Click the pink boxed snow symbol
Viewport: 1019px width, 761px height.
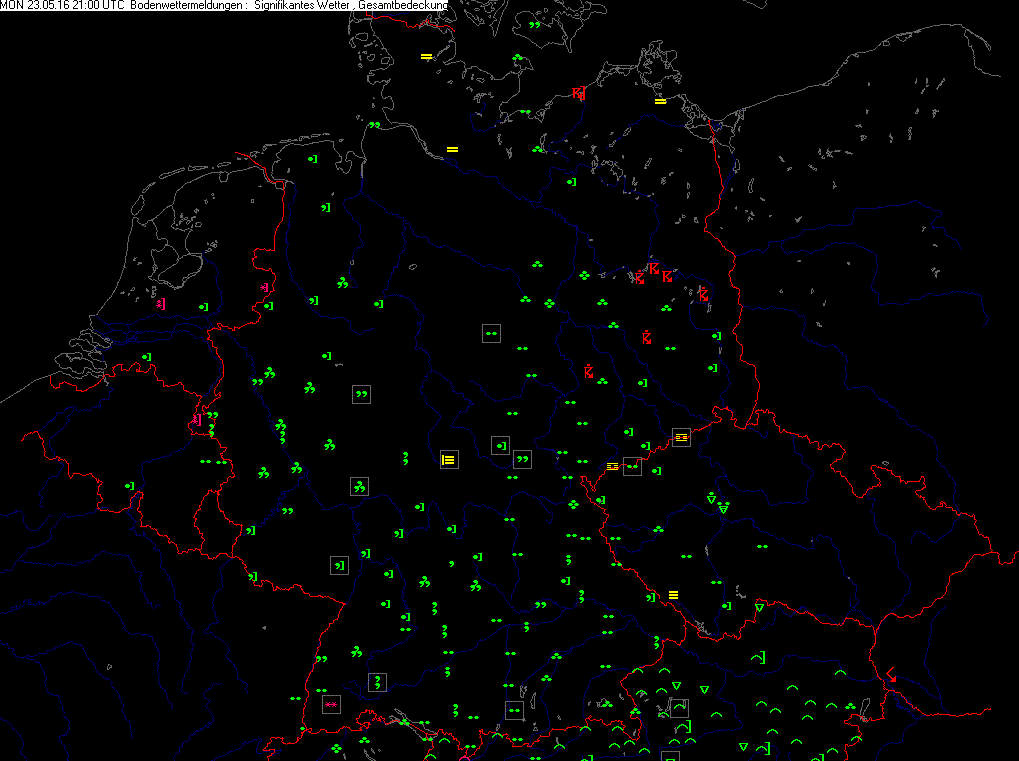[331, 705]
